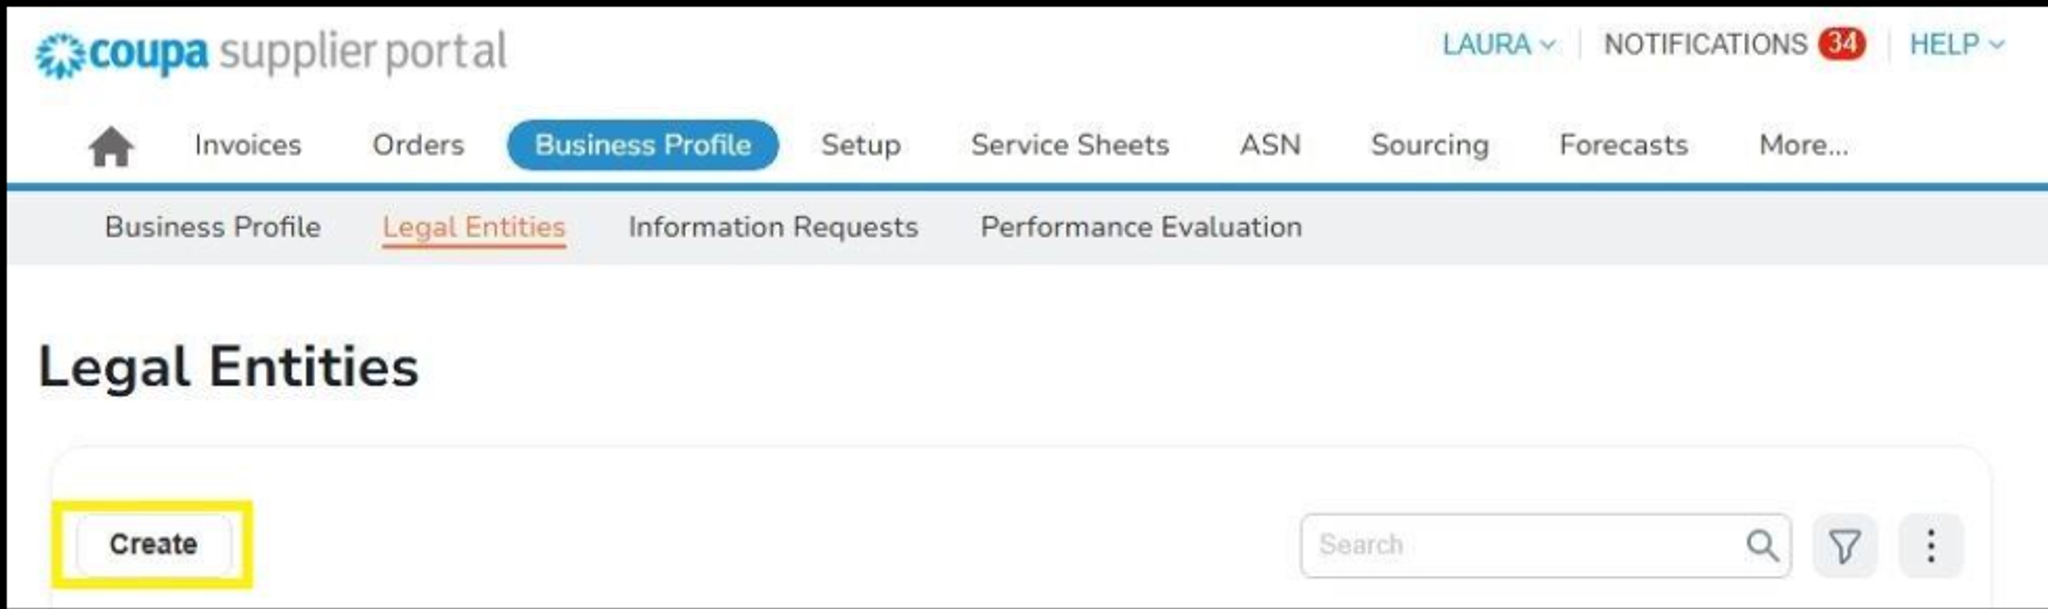Go to the Orders tab

tap(417, 145)
